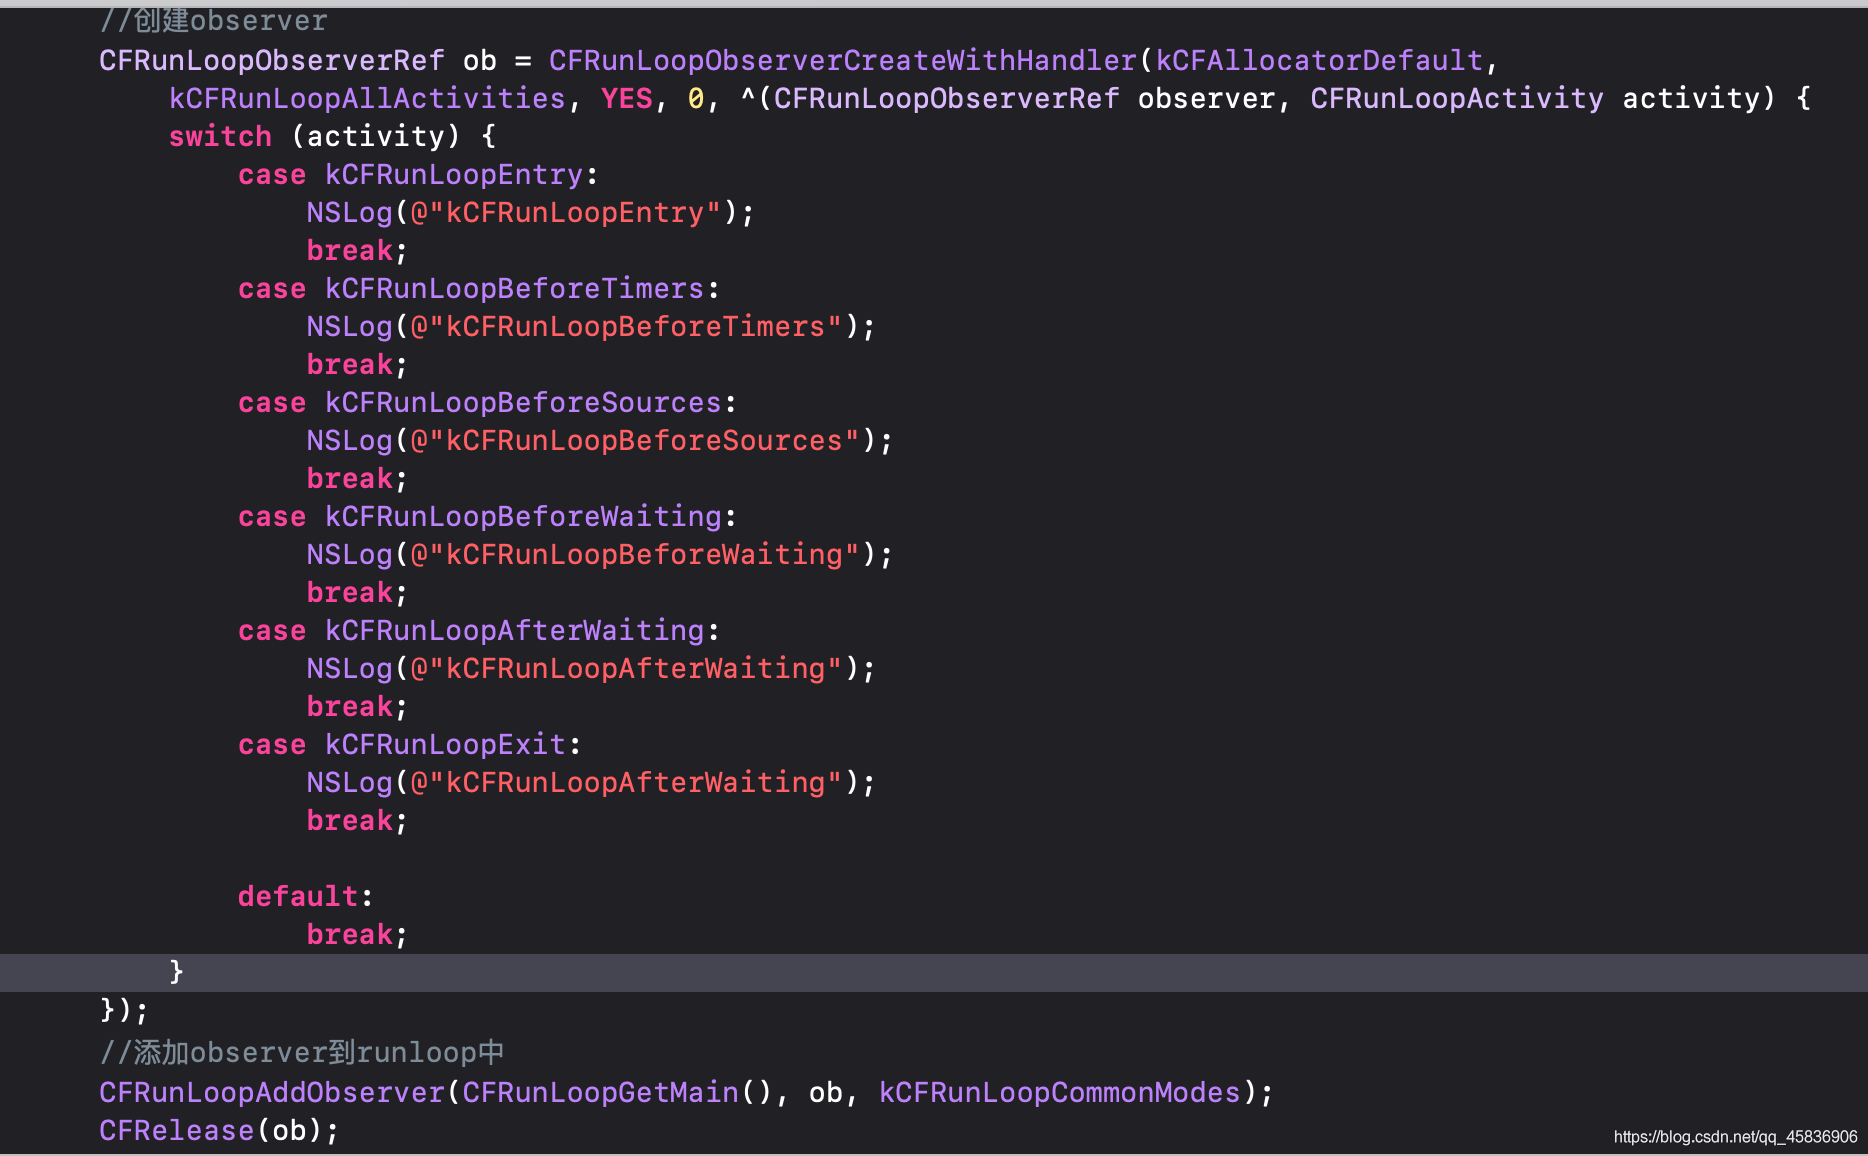Click case kCFRunLoopAfterWaiting label
This screenshot has width=1868, height=1156.
click(478, 631)
